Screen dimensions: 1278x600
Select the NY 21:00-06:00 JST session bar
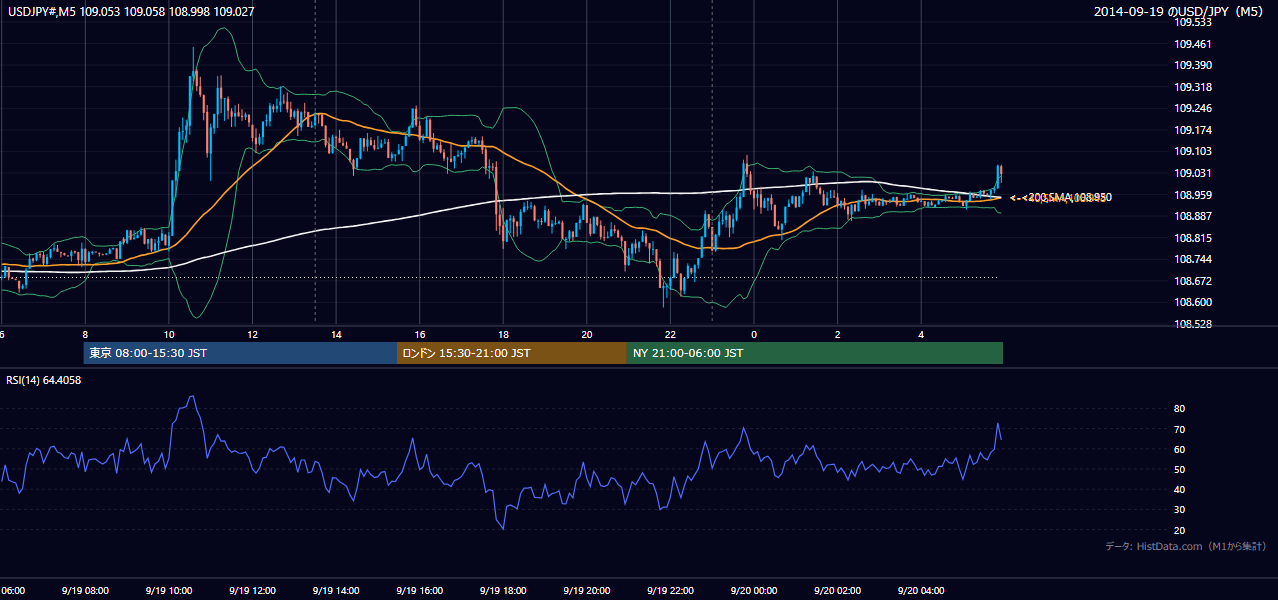click(815, 353)
